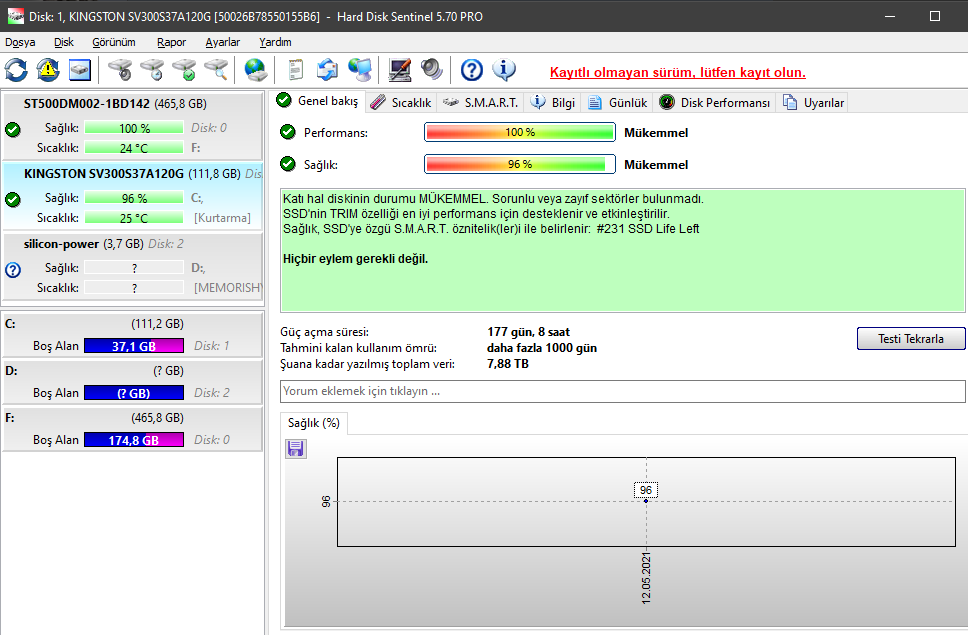Click the monitor with screwdriver configuration icon
This screenshot has width=968, height=635.
(x=399, y=70)
